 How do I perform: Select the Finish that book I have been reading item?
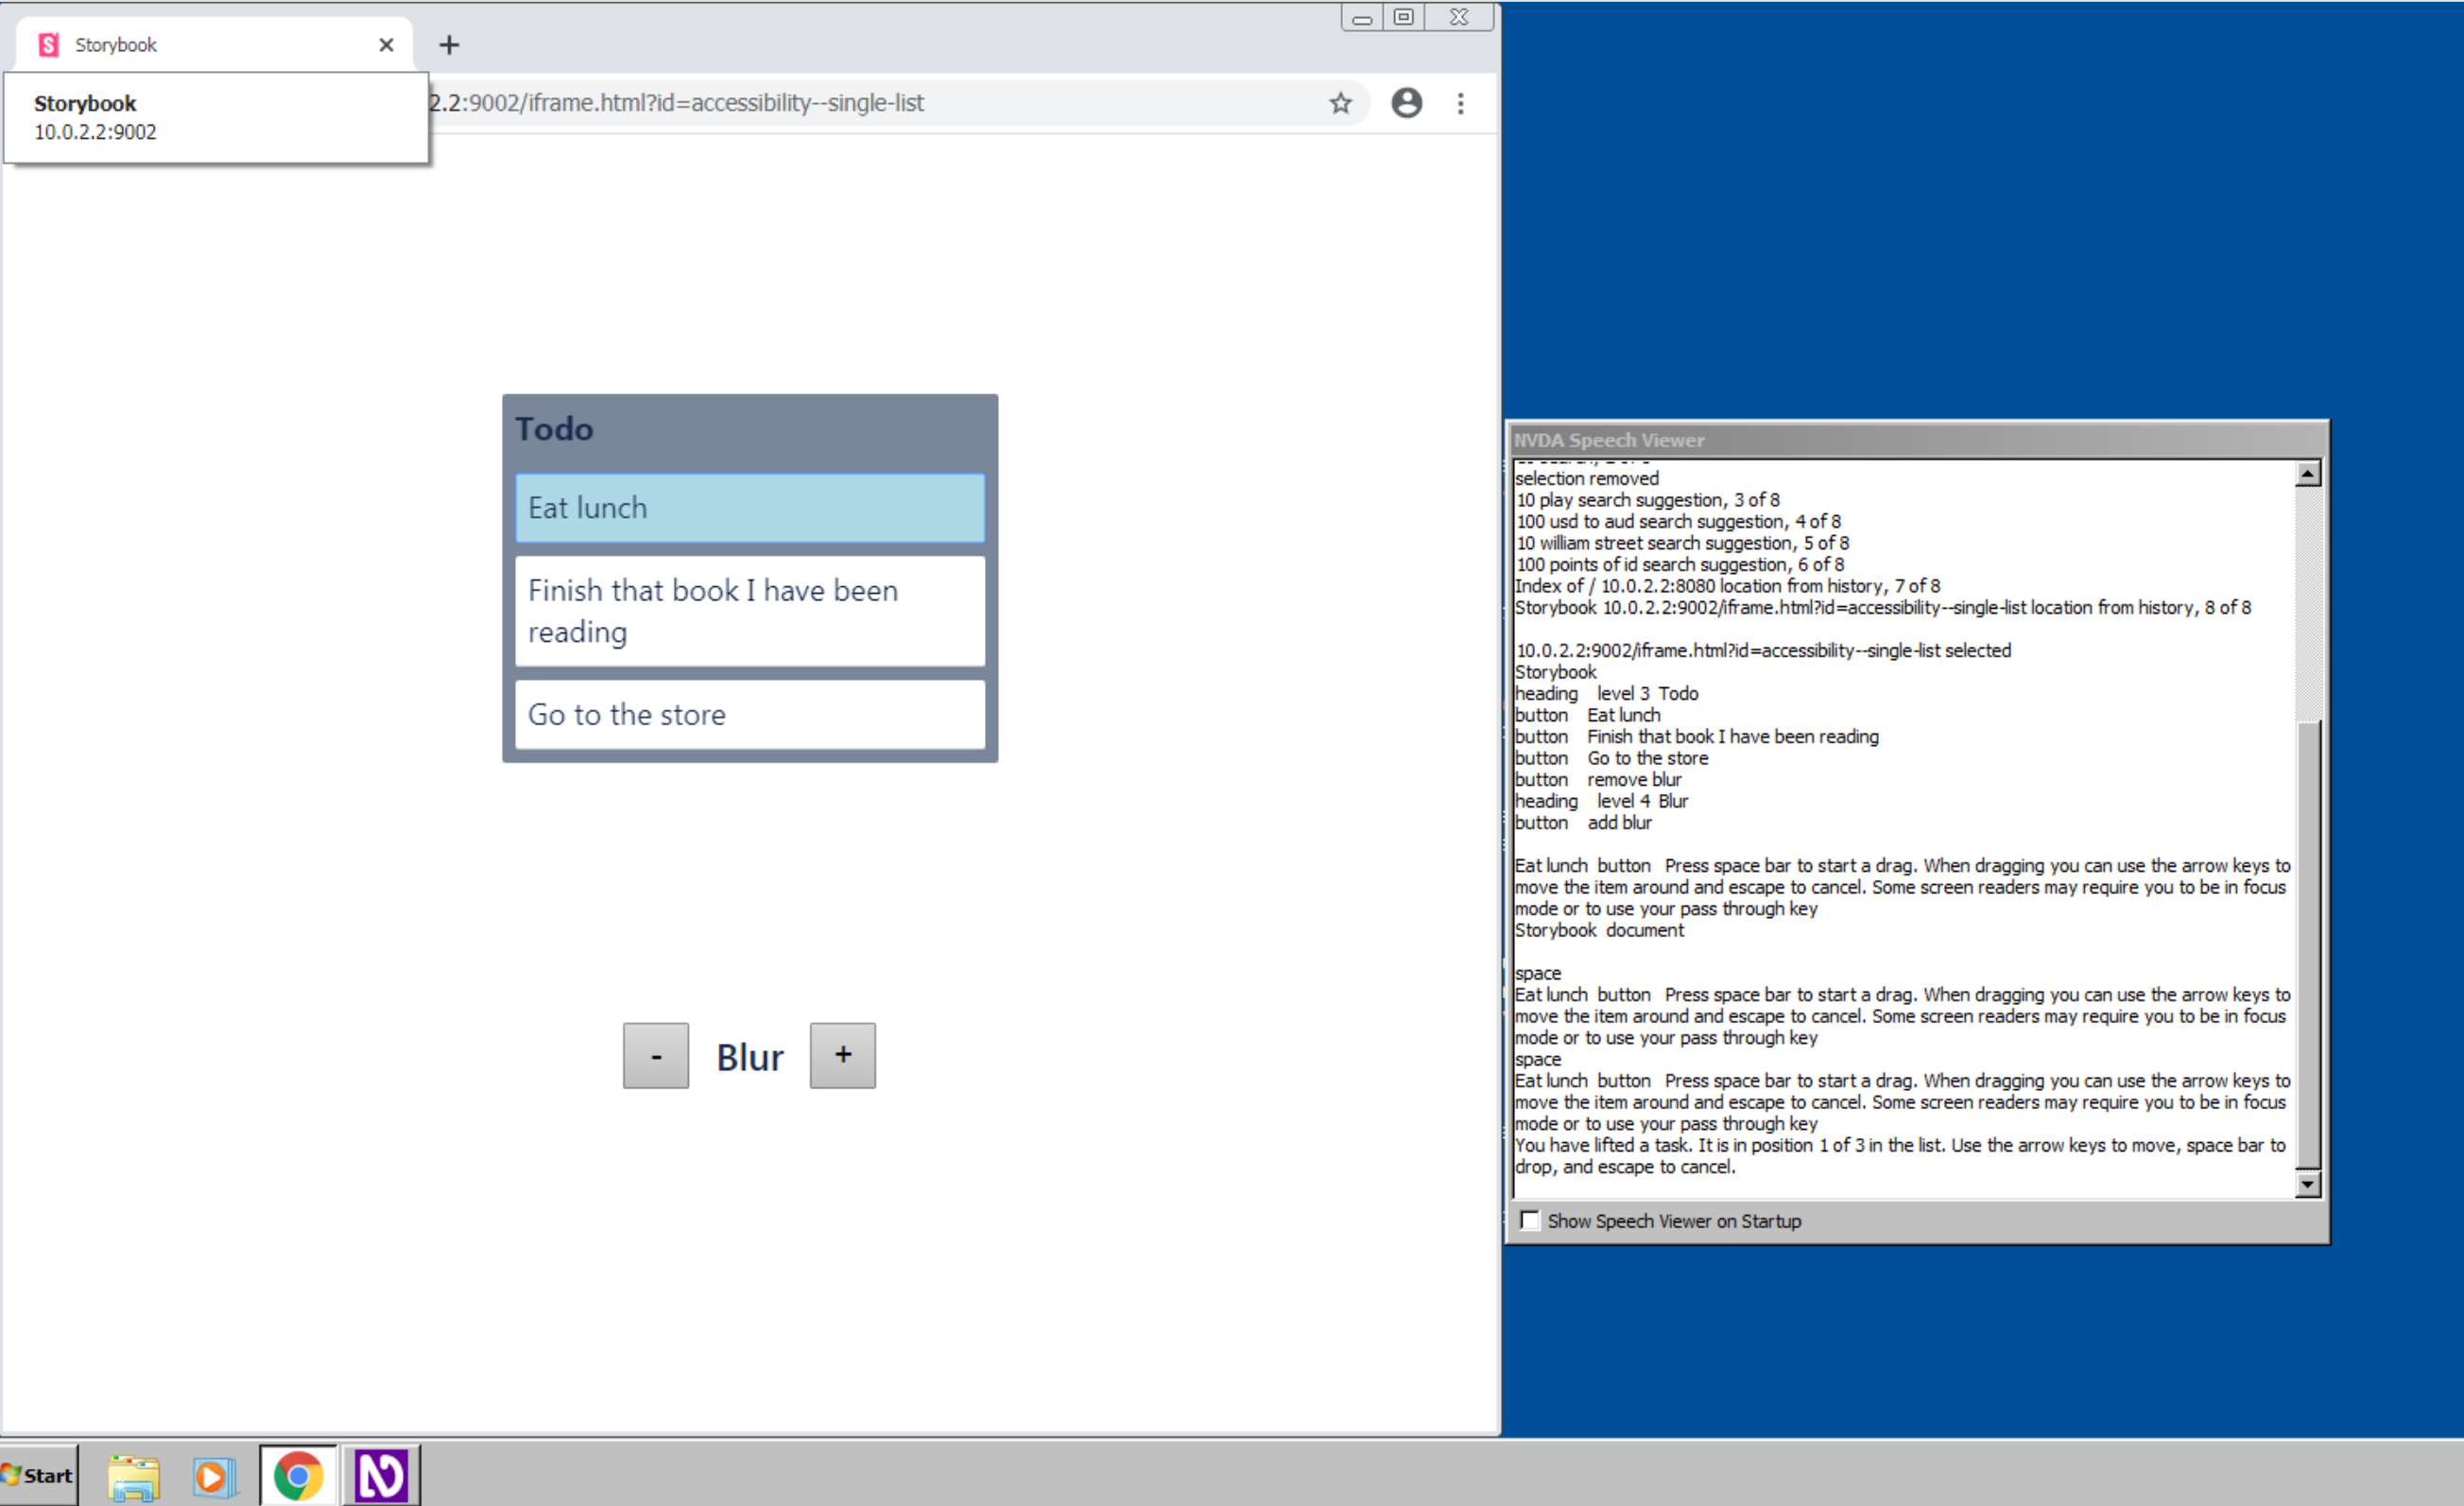point(748,610)
